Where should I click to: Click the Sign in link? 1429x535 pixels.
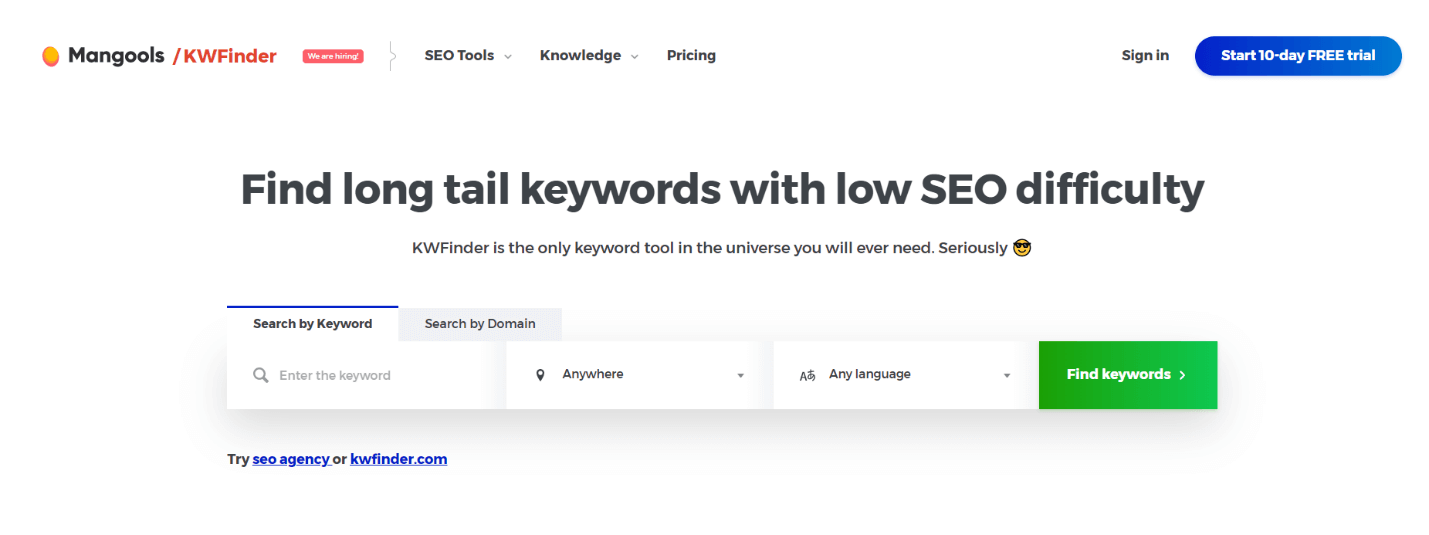point(1145,56)
